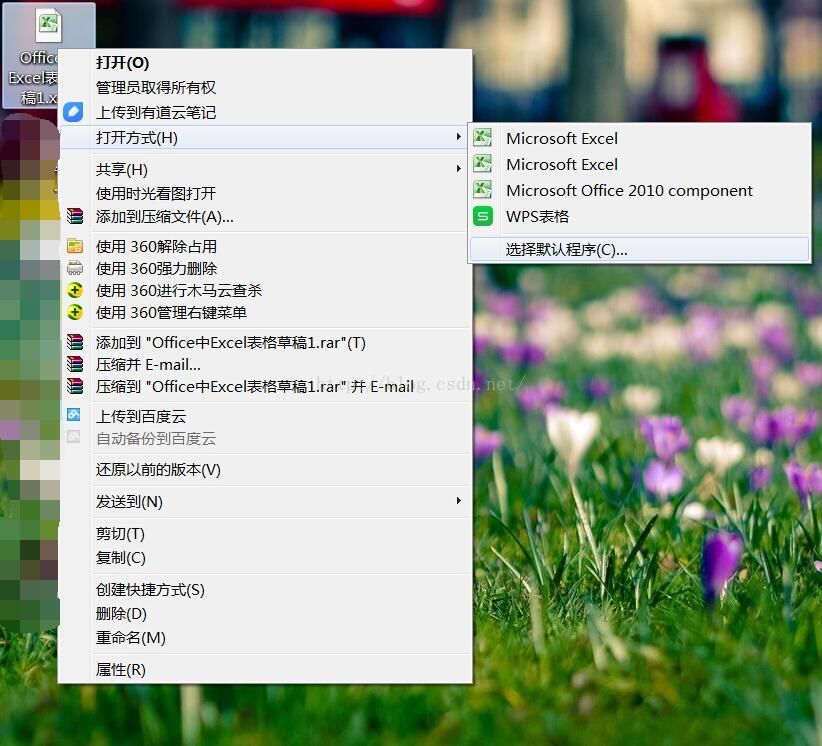822x746 pixels.
Task: Open the 共享(H) menu item
Action: pyautogui.click(x=266, y=169)
